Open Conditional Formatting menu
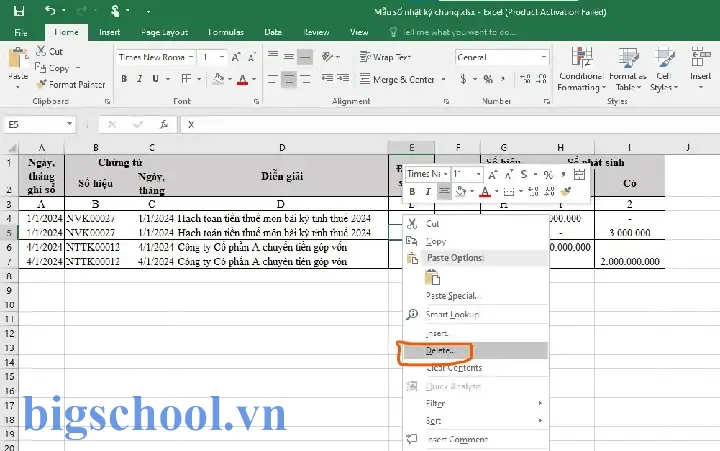 [581, 69]
